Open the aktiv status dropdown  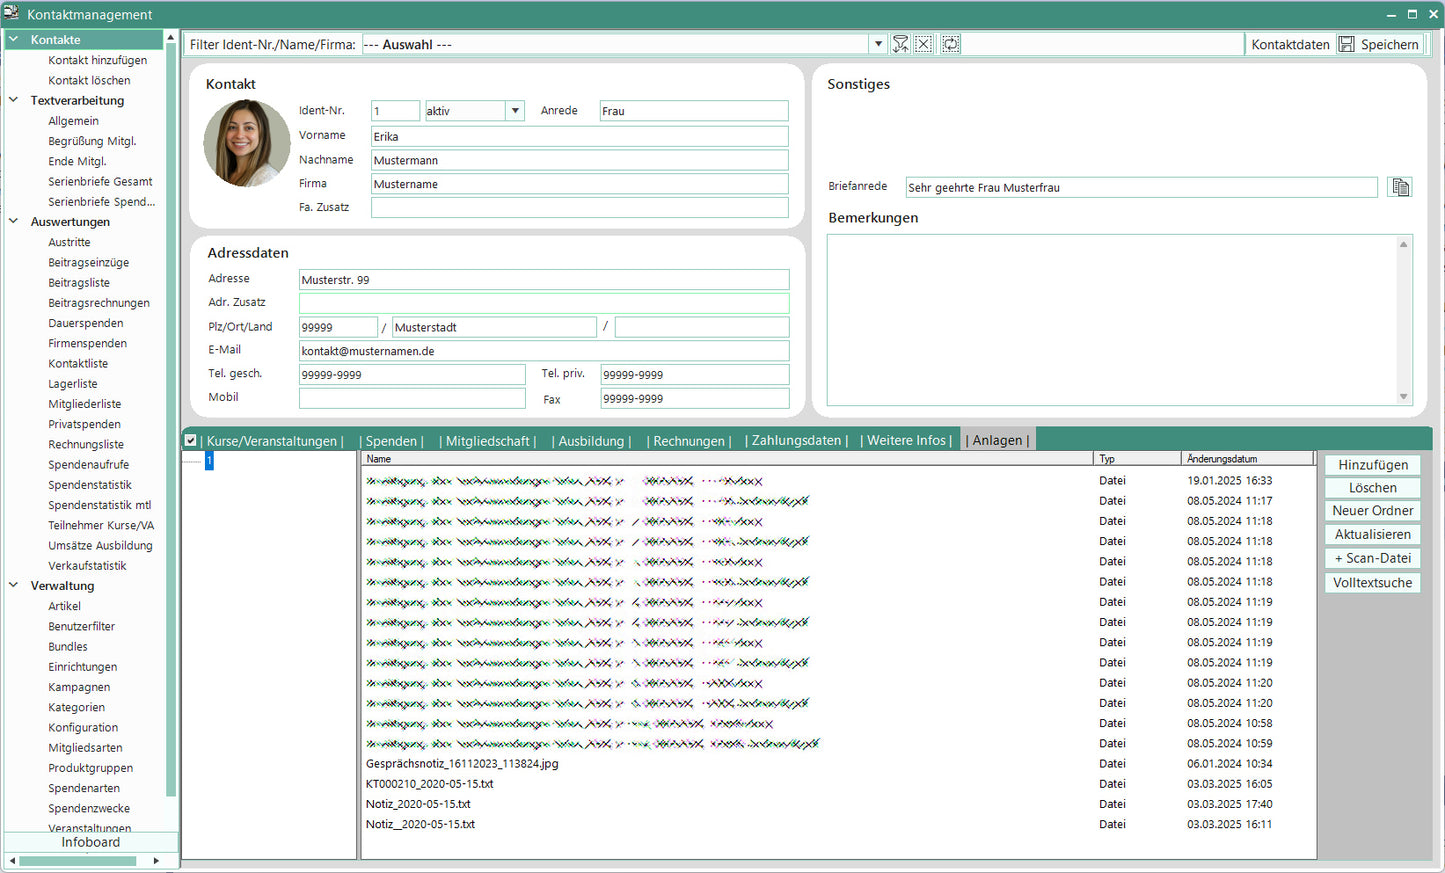(515, 111)
